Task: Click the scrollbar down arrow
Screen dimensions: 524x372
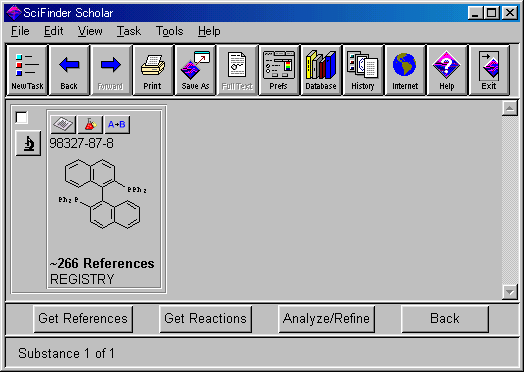Action: [x=510, y=292]
